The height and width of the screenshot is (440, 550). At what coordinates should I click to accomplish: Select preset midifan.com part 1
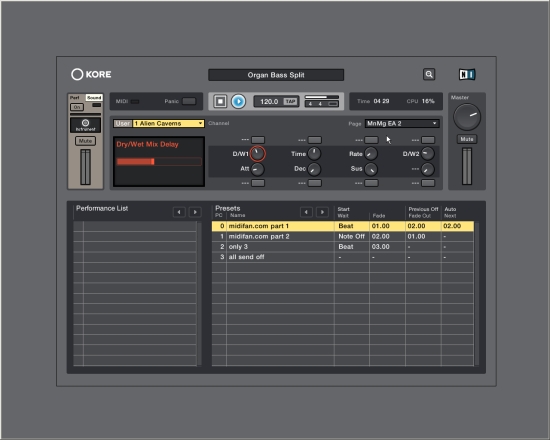[x=343, y=226]
